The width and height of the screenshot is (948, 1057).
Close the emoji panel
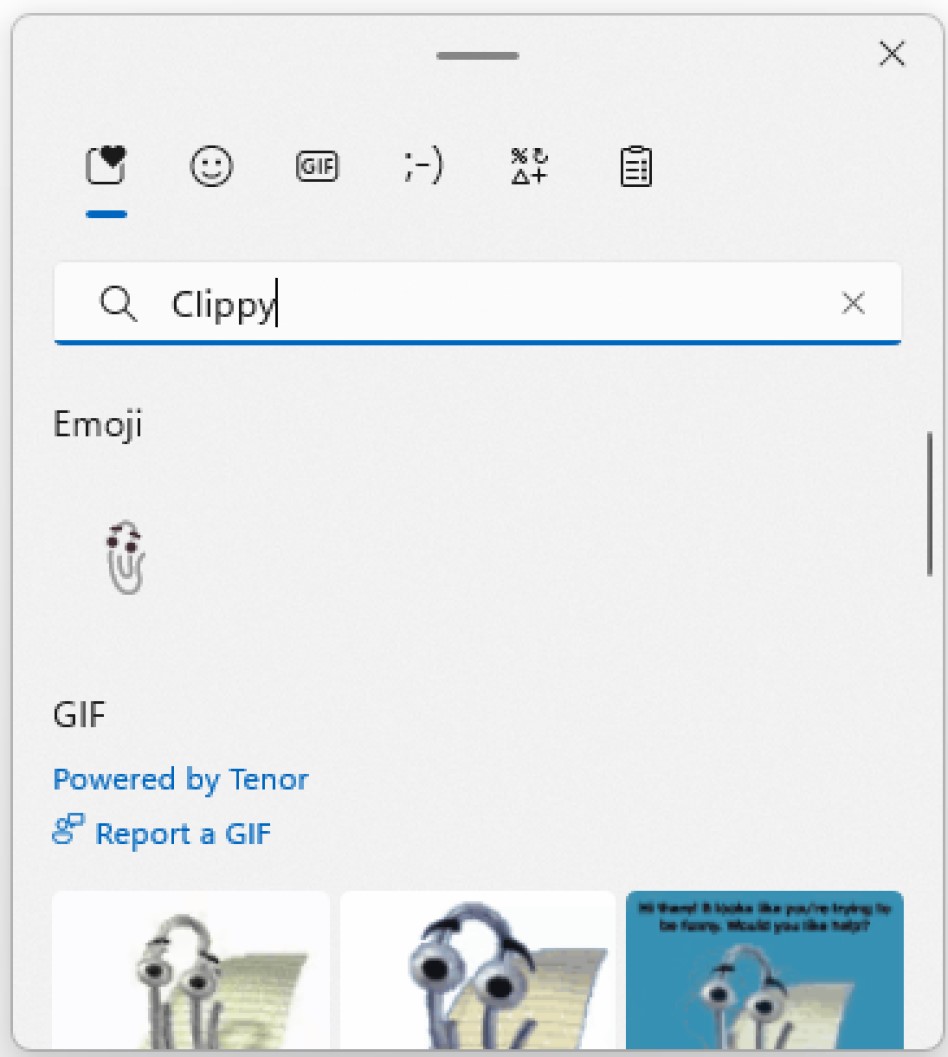tap(891, 54)
